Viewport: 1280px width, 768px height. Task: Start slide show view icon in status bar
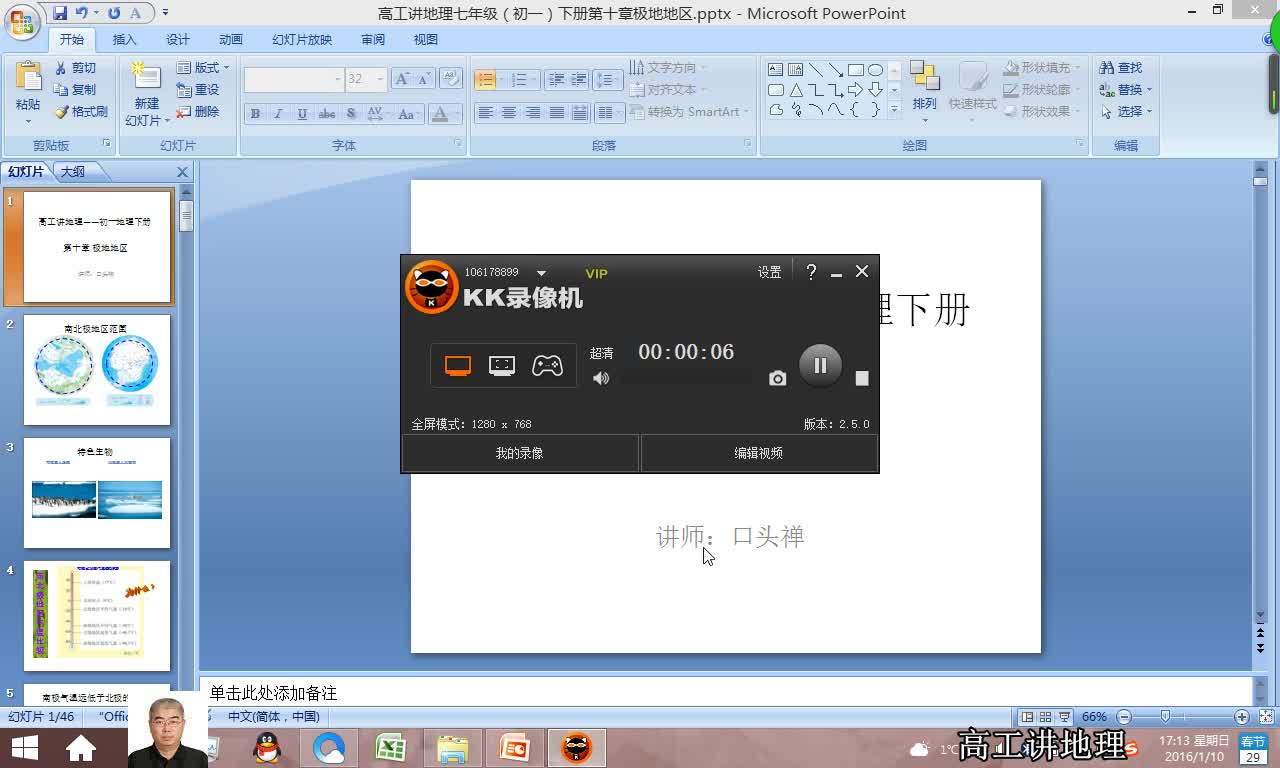(x=1064, y=717)
